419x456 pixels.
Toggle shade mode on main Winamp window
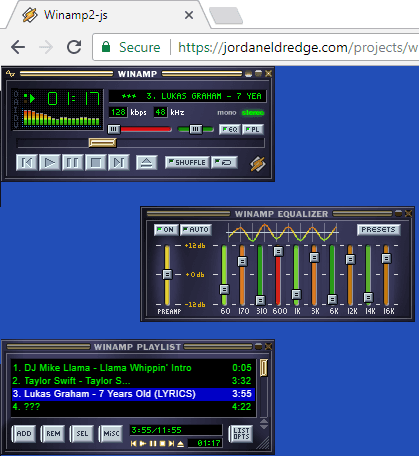258,74
